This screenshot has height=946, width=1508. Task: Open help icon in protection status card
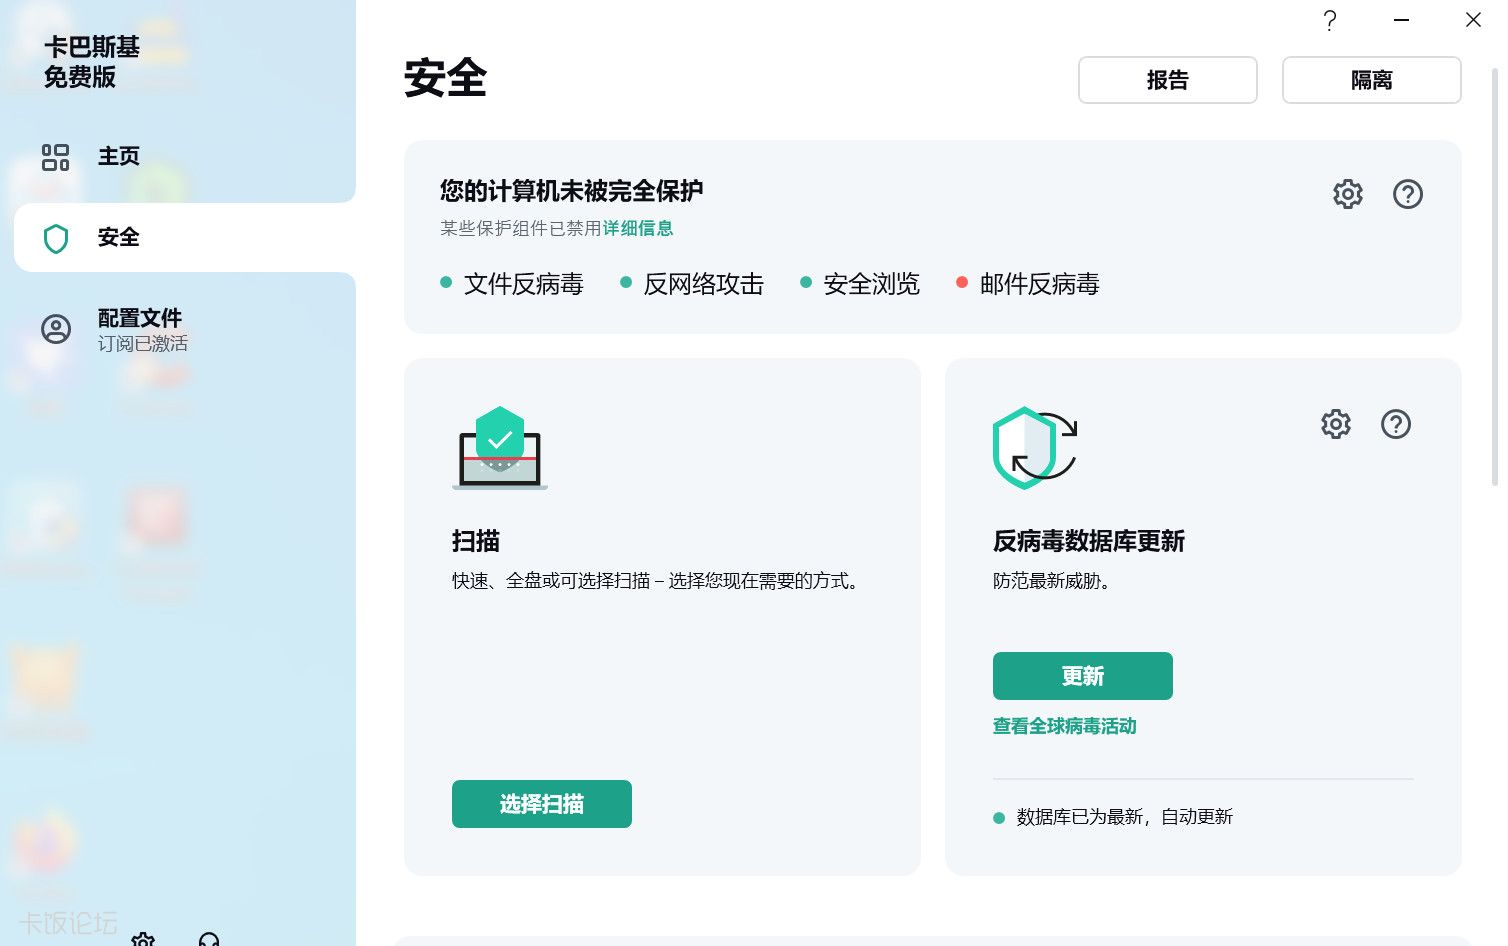(1408, 194)
